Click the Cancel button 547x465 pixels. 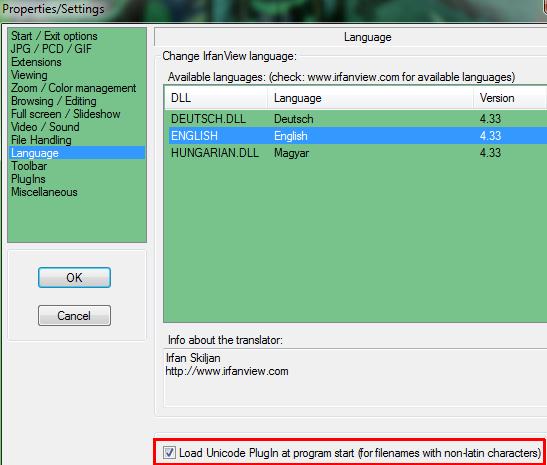click(x=74, y=316)
